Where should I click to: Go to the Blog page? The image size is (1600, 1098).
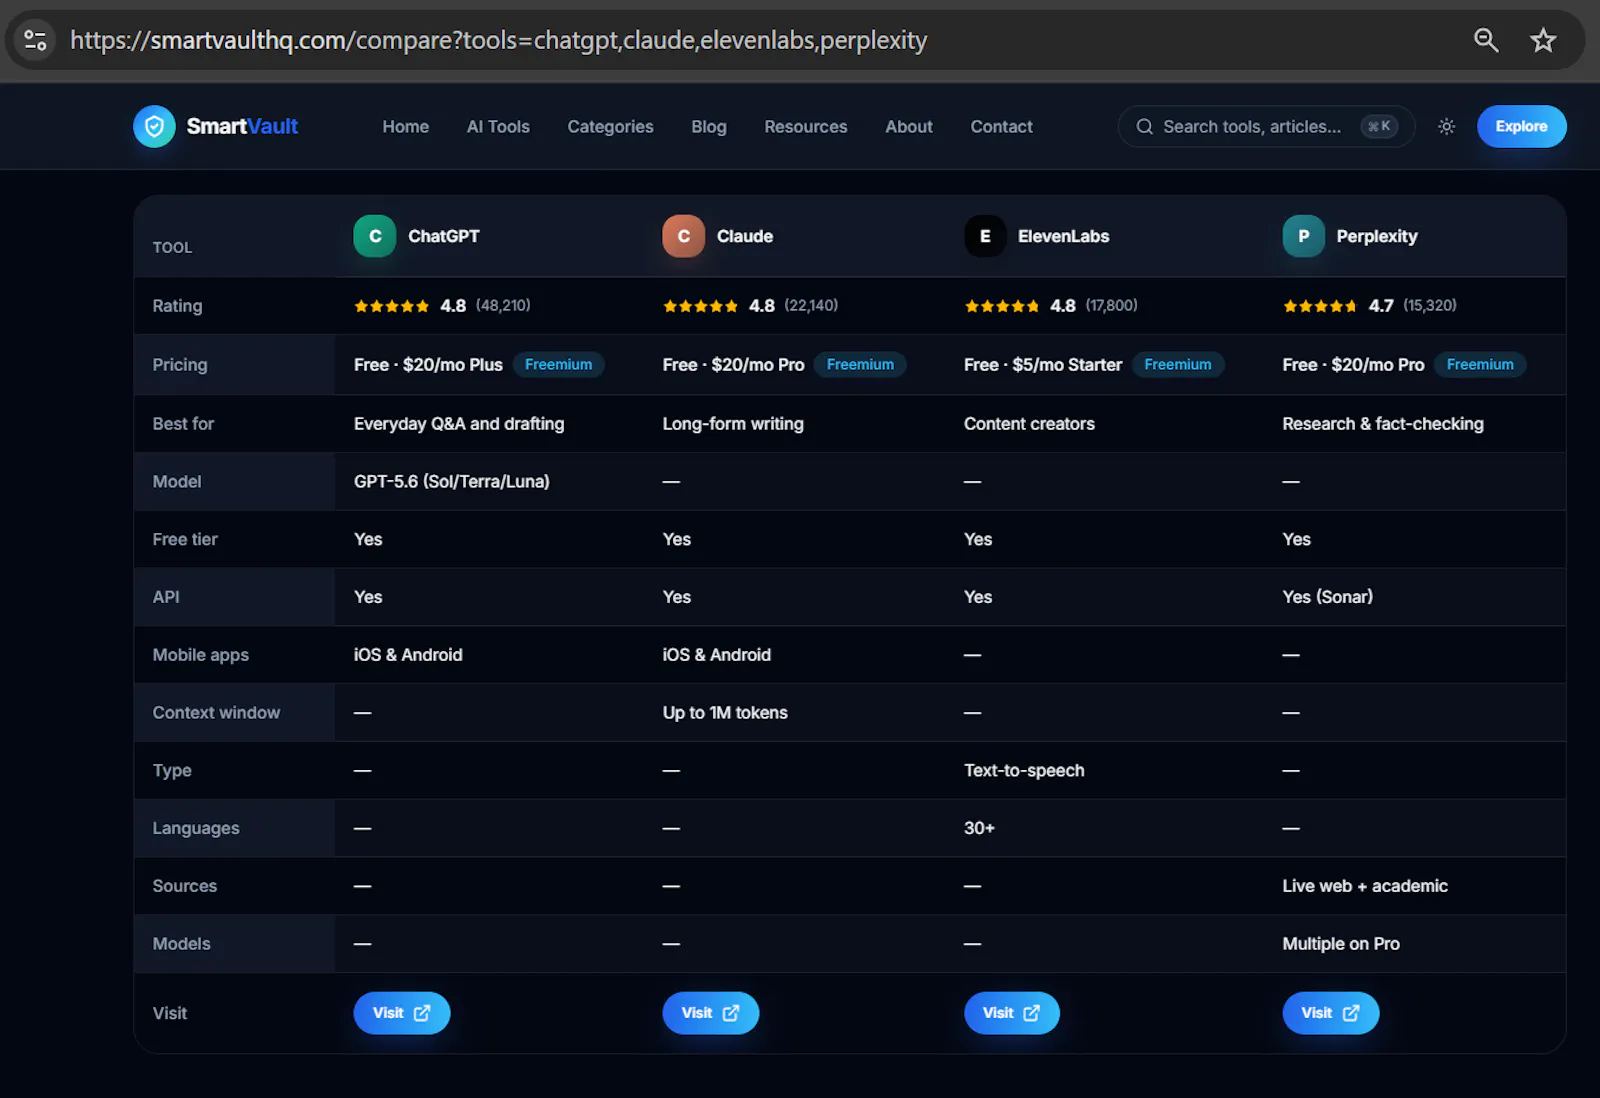pos(709,127)
